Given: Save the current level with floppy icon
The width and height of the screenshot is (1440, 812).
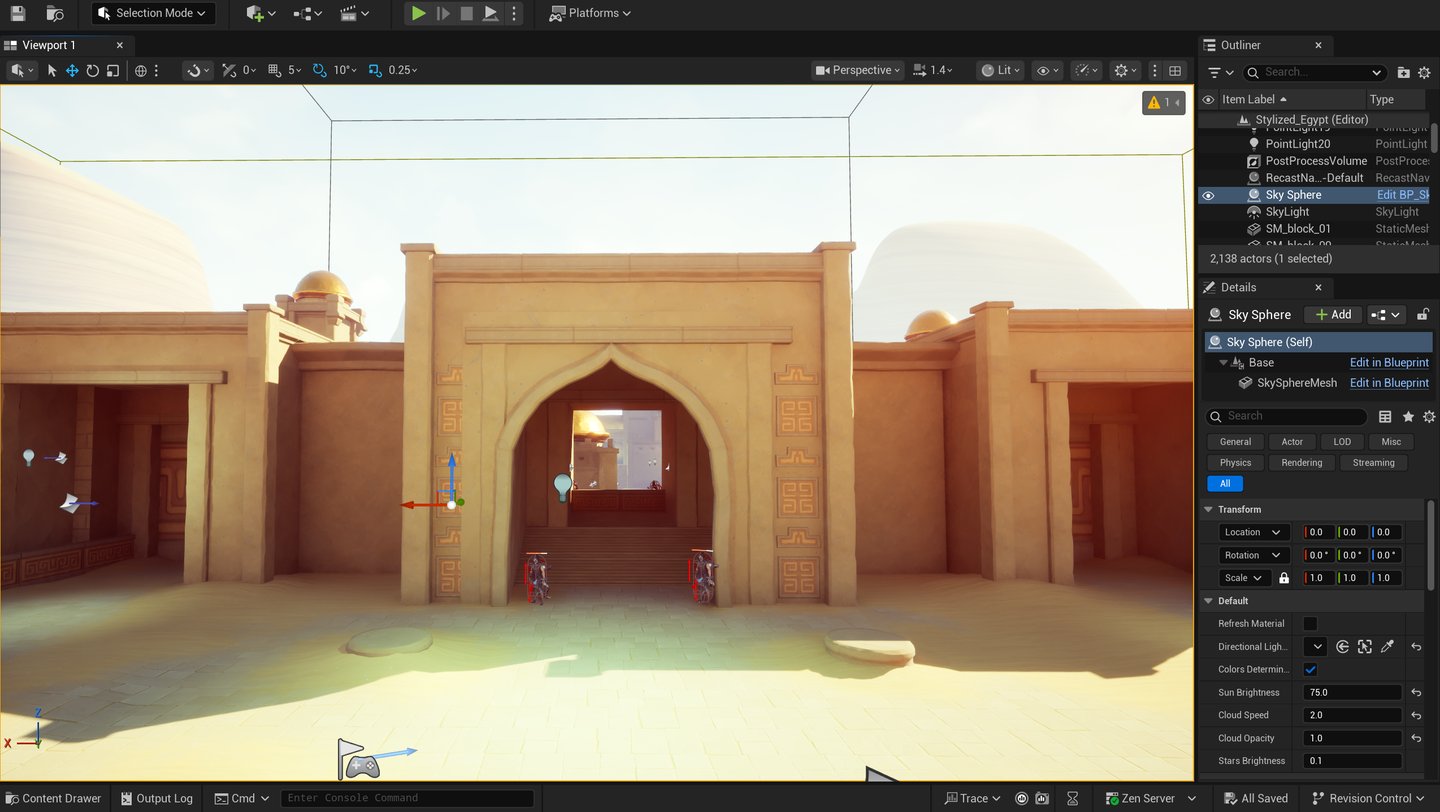Looking at the screenshot, I should [x=18, y=13].
